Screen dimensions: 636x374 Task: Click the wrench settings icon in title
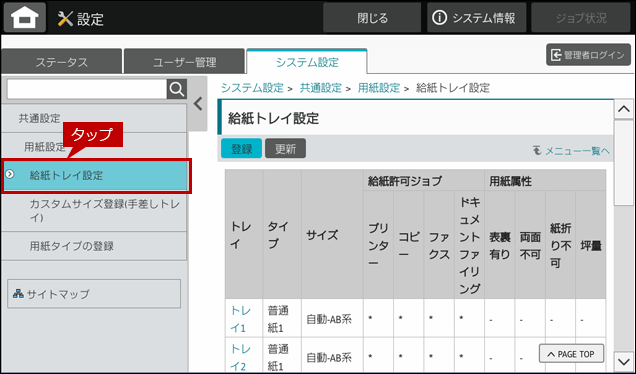coord(65,19)
